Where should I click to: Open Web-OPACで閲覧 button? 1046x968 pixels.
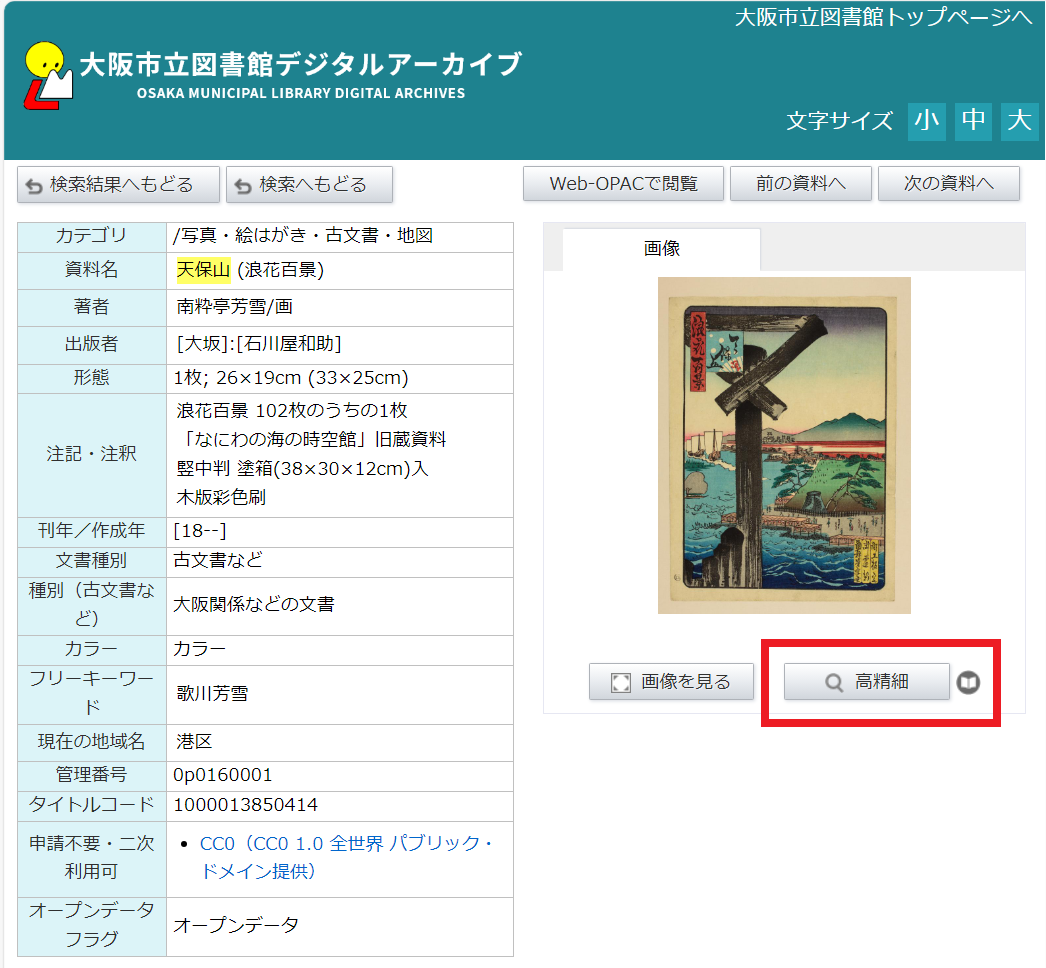[x=623, y=183]
